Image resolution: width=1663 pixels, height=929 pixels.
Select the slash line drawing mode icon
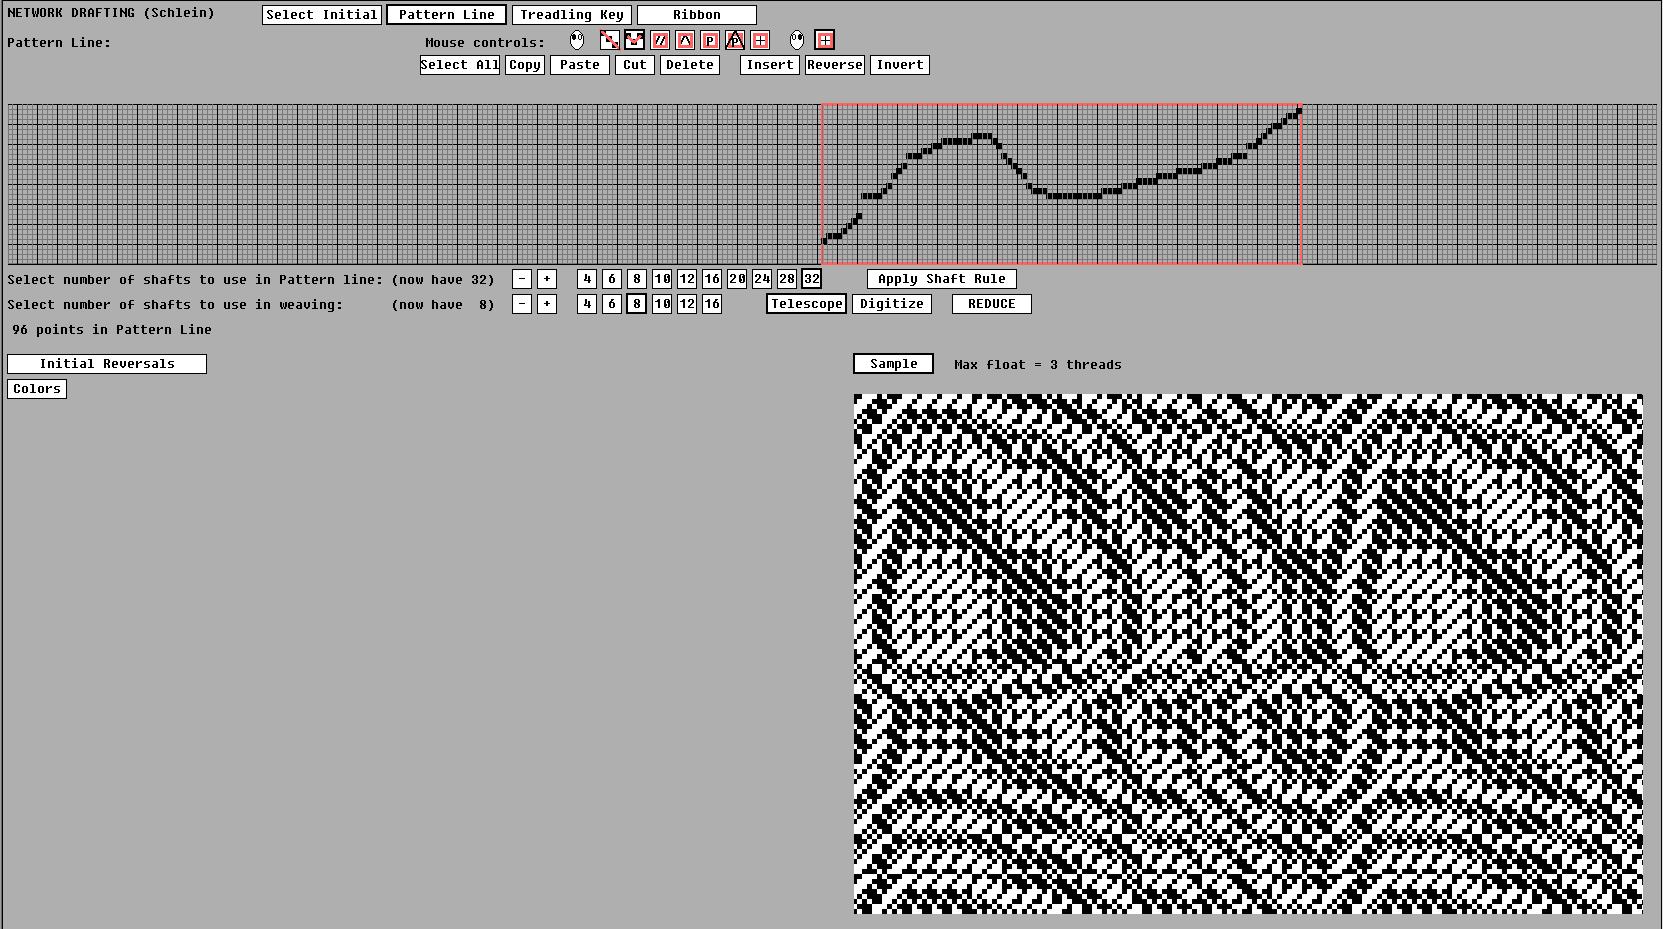coord(611,40)
